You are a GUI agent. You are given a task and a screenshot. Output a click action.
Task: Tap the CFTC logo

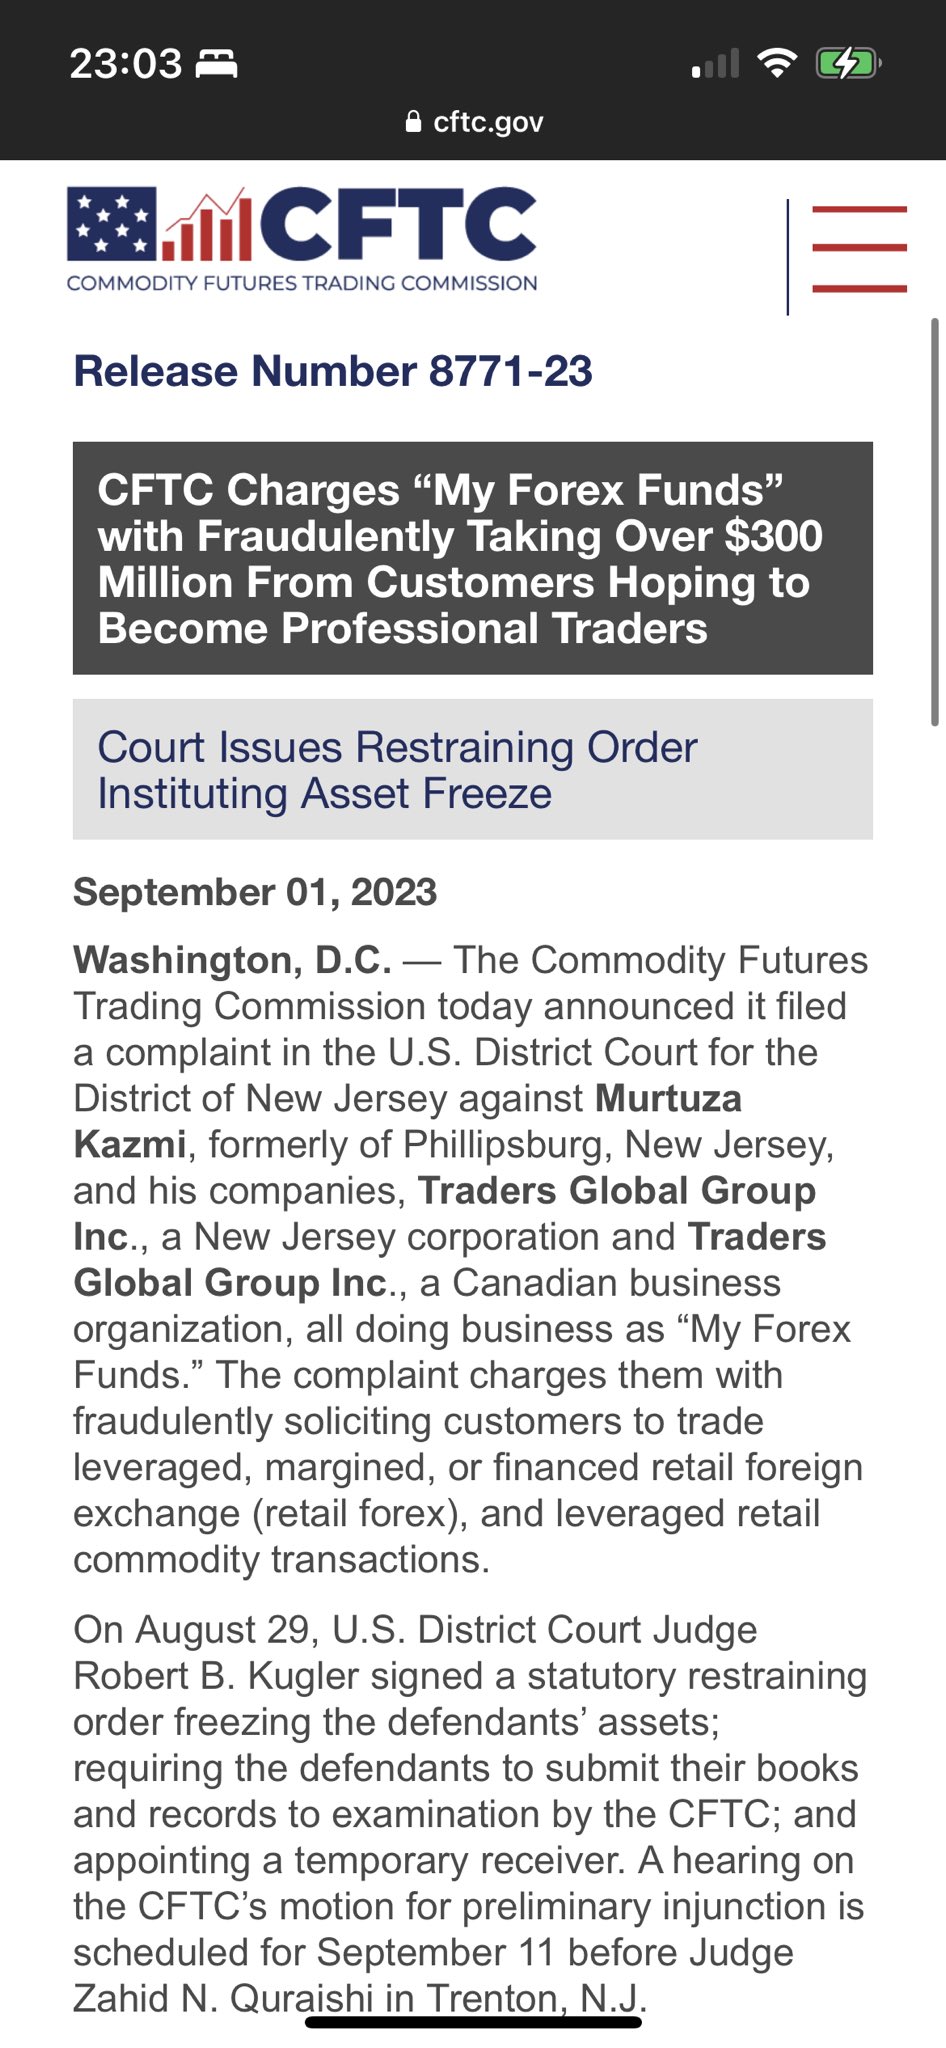pyautogui.click(x=301, y=226)
